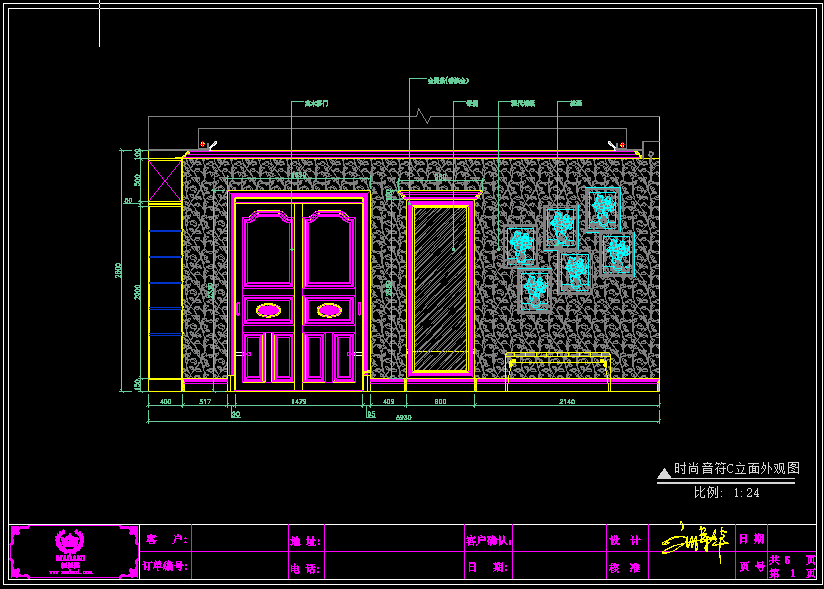Select the 2140 width dimension

pos(566,401)
